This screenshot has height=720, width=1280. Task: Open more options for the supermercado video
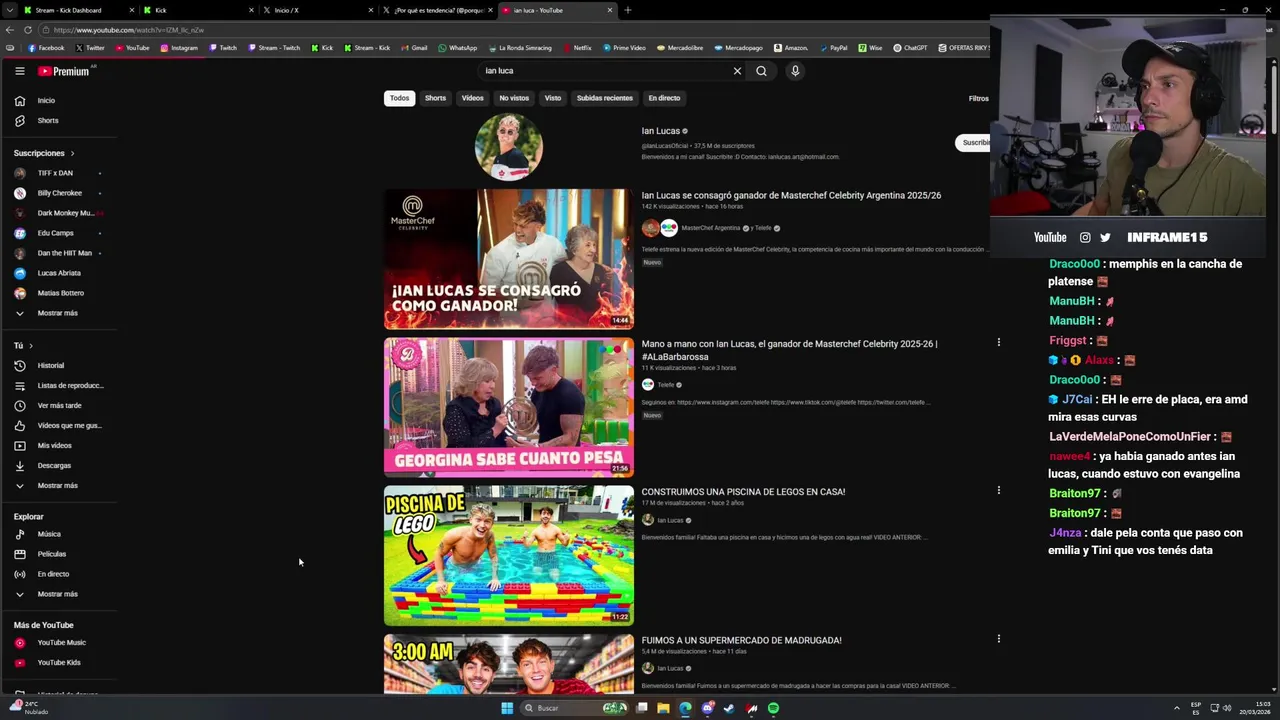click(x=998, y=638)
